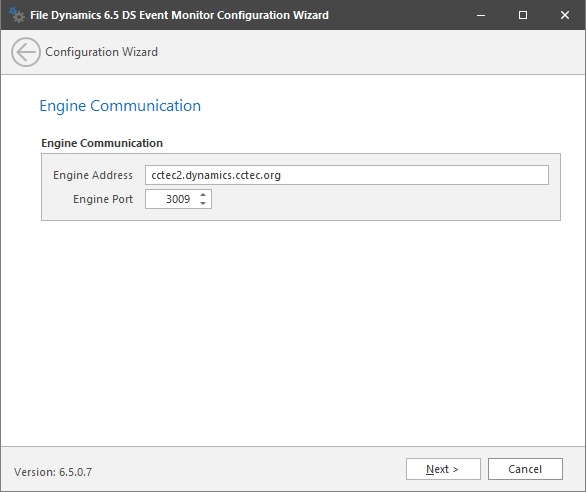586x492 pixels.
Task: Click the gear application icon in title bar
Action: (x=17, y=15)
